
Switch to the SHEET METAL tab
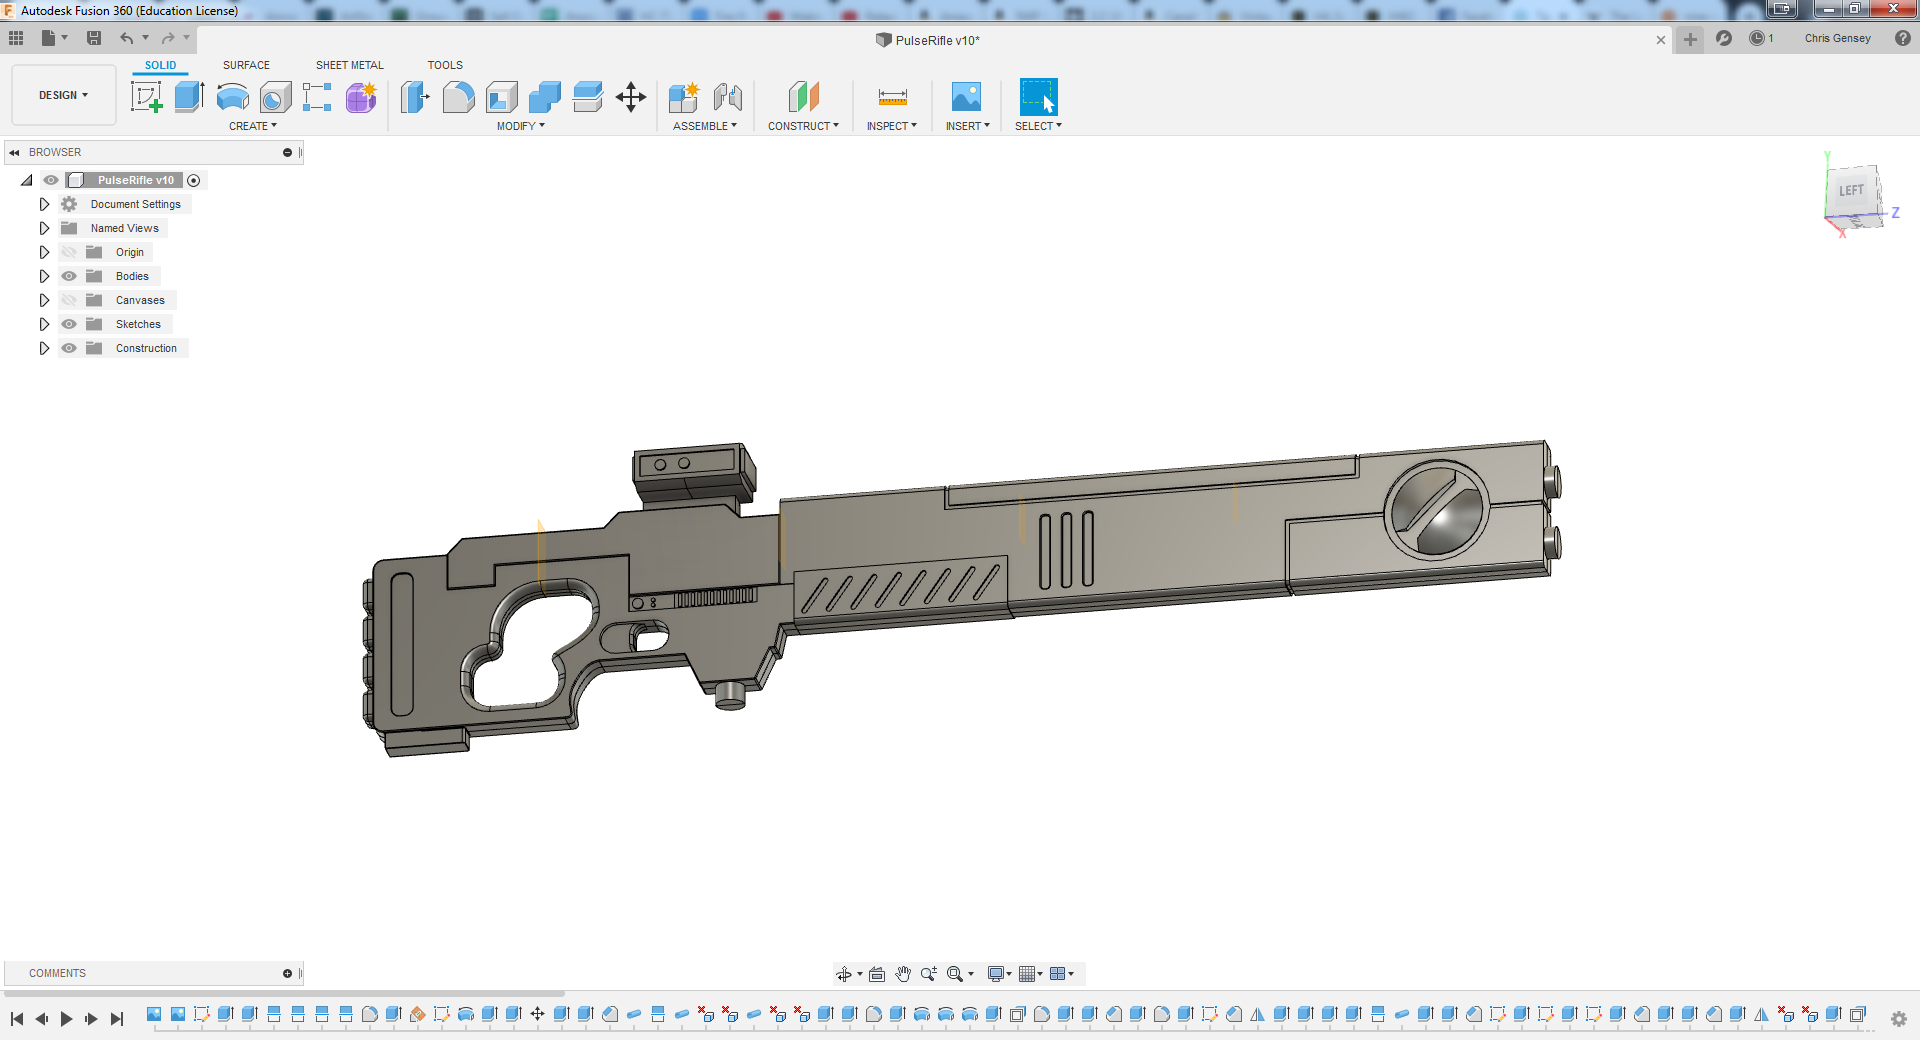click(x=349, y=65)
